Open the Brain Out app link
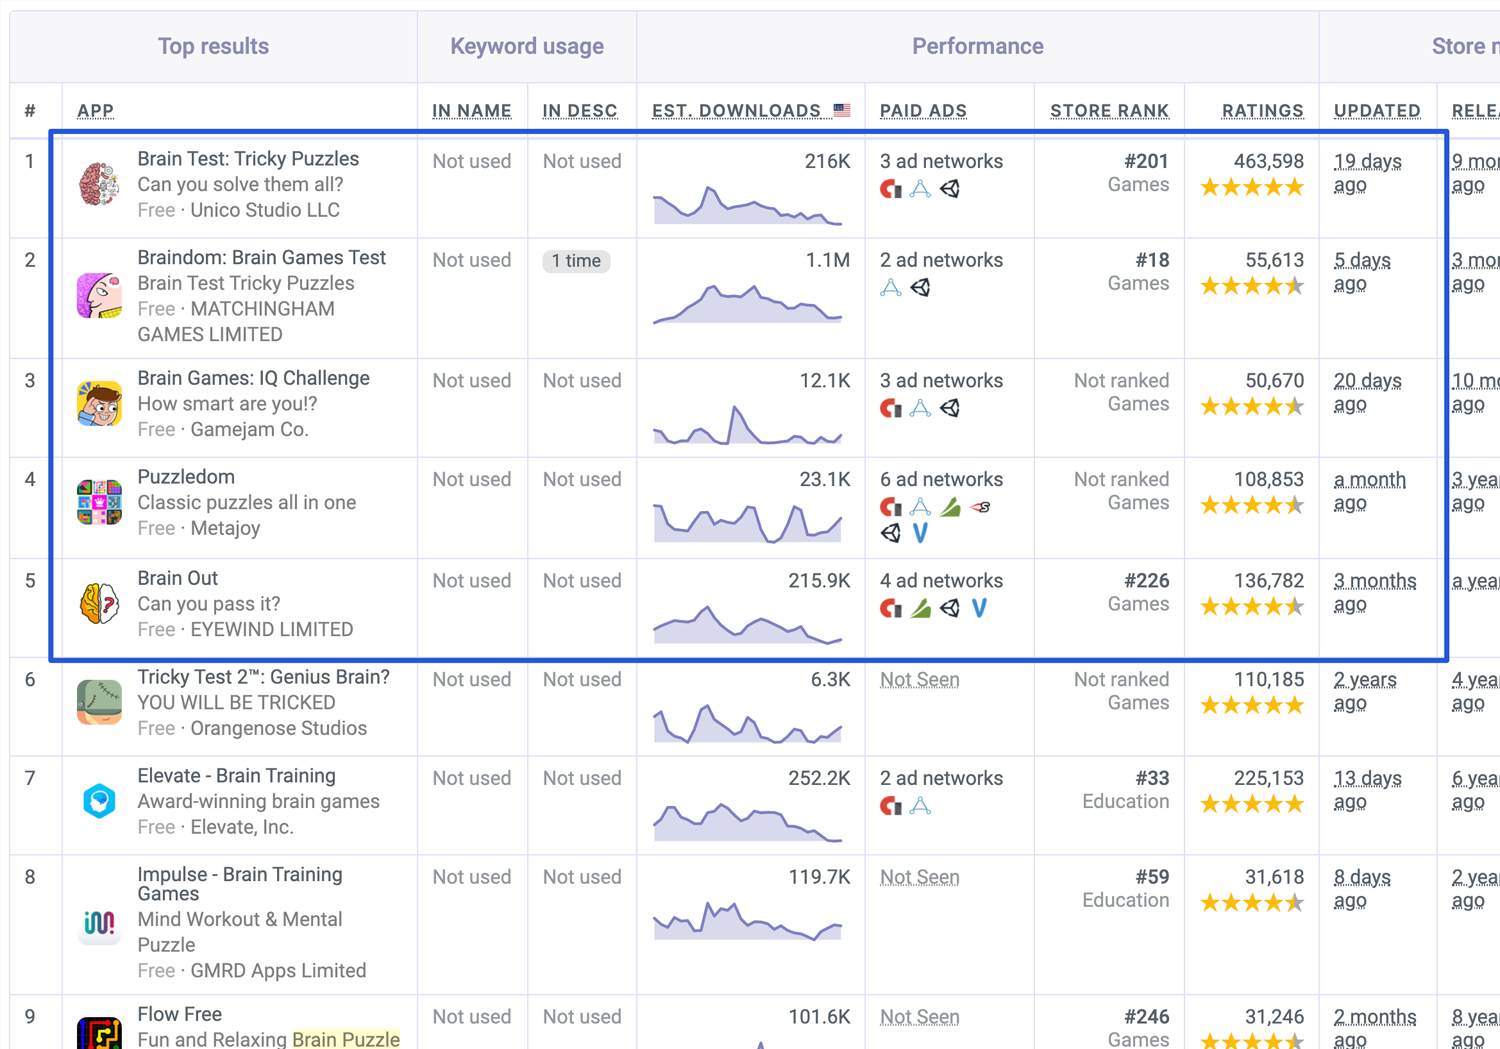This screenshot has height=1049, width=1500. tap(177, 578)
